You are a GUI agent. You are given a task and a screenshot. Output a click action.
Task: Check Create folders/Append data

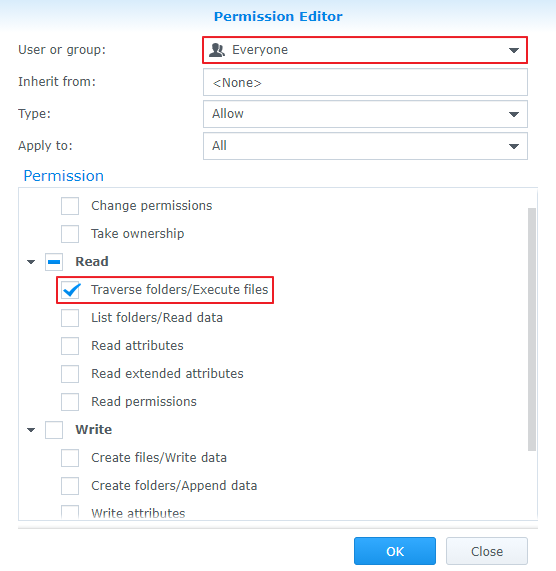[x=70, y=486]
